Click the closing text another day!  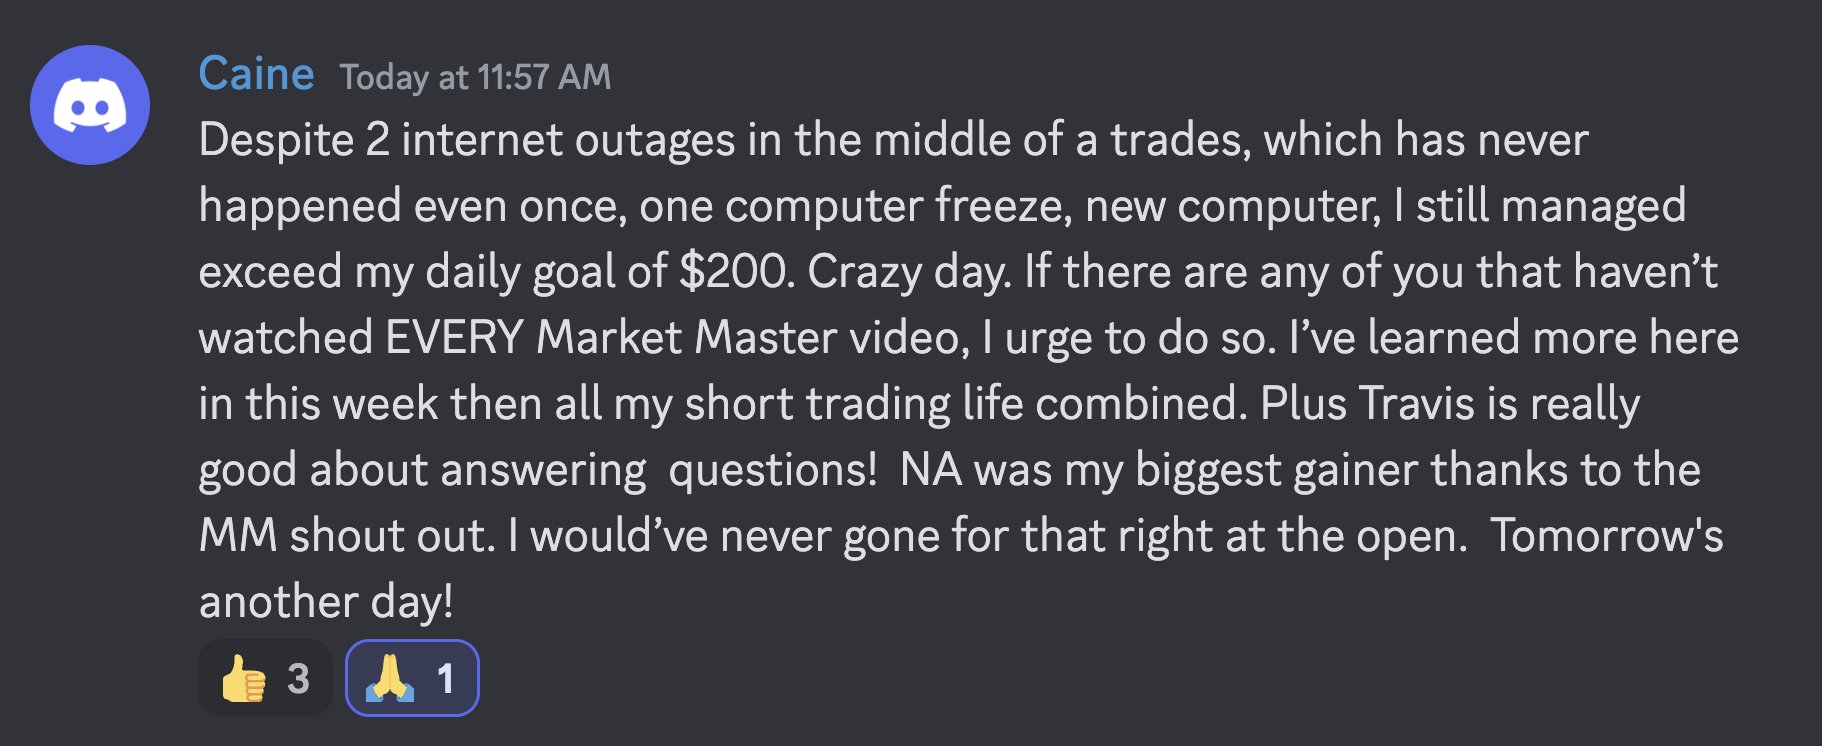click(x=326, y=601)
